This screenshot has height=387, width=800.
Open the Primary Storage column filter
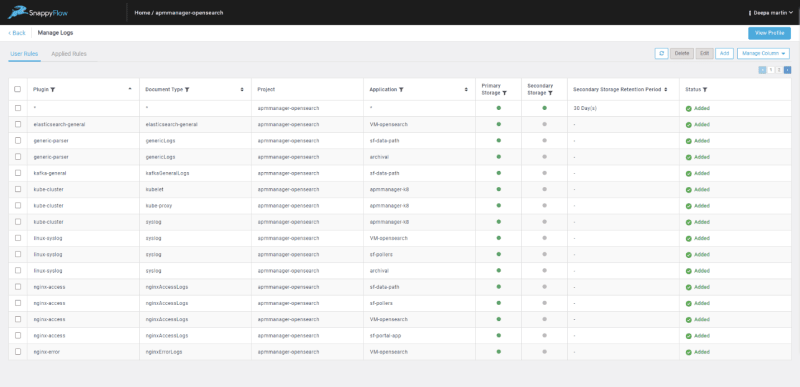[504, 93]
